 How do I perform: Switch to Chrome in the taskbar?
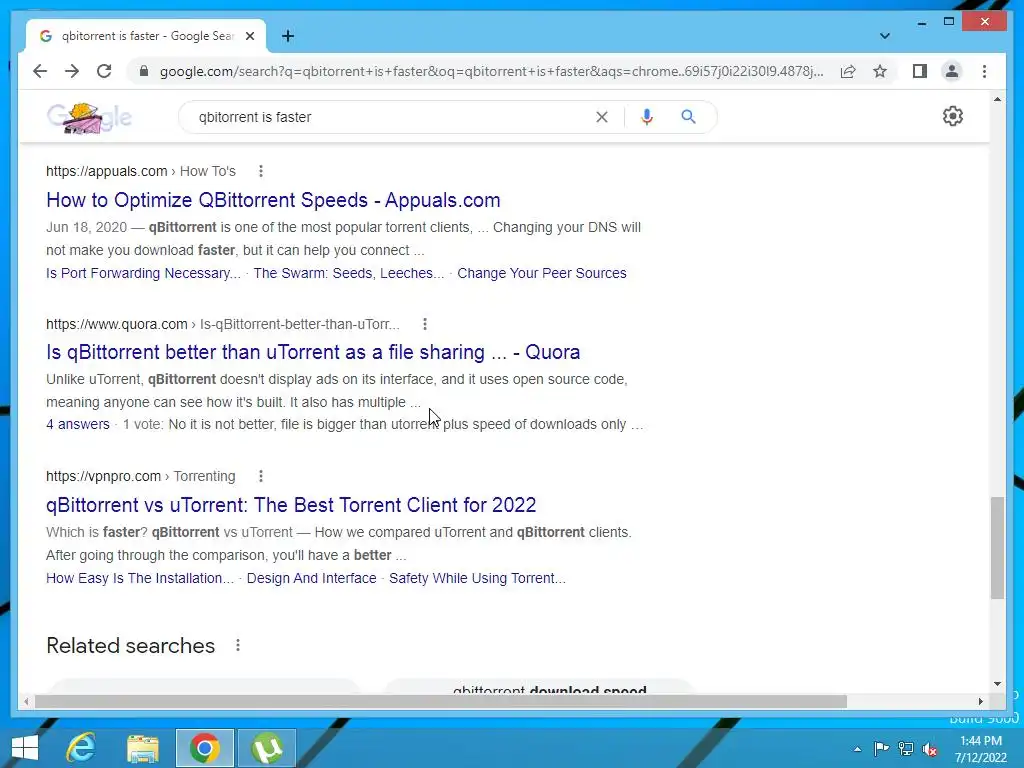204,748
